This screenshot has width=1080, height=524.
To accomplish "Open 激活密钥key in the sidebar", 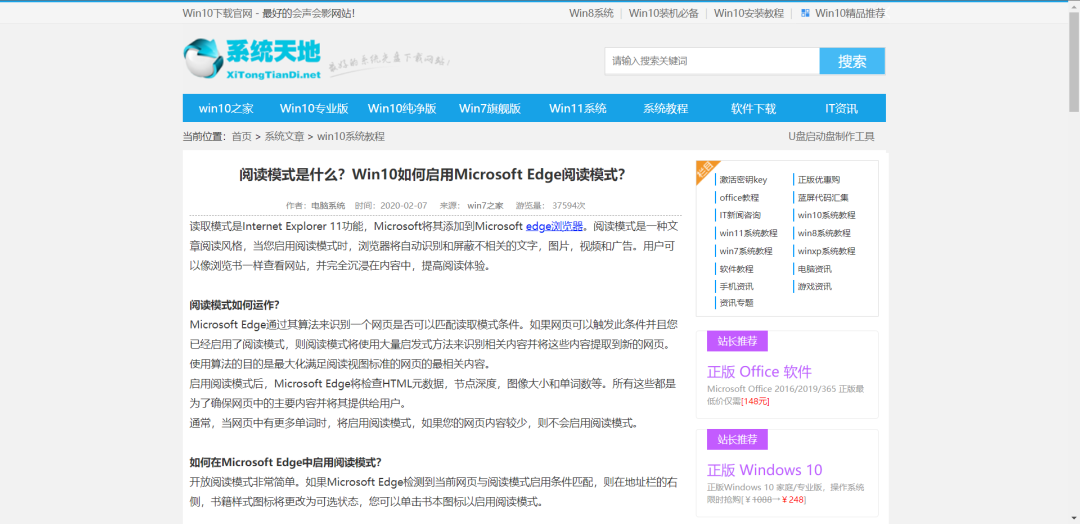I will pos(743,180).
